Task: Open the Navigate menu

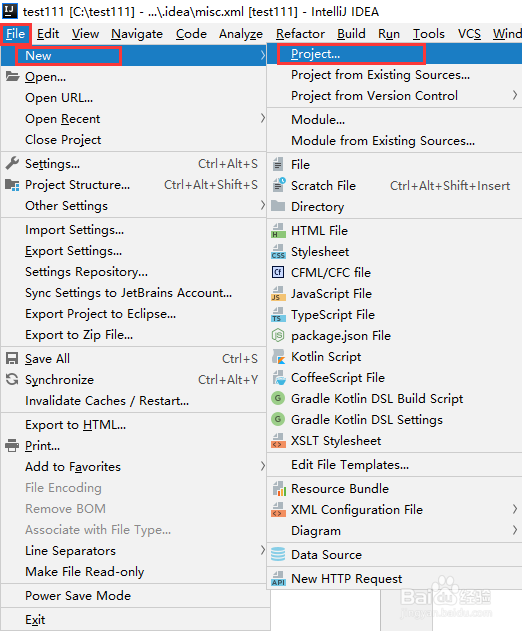Action: click(x=137, y=34)
